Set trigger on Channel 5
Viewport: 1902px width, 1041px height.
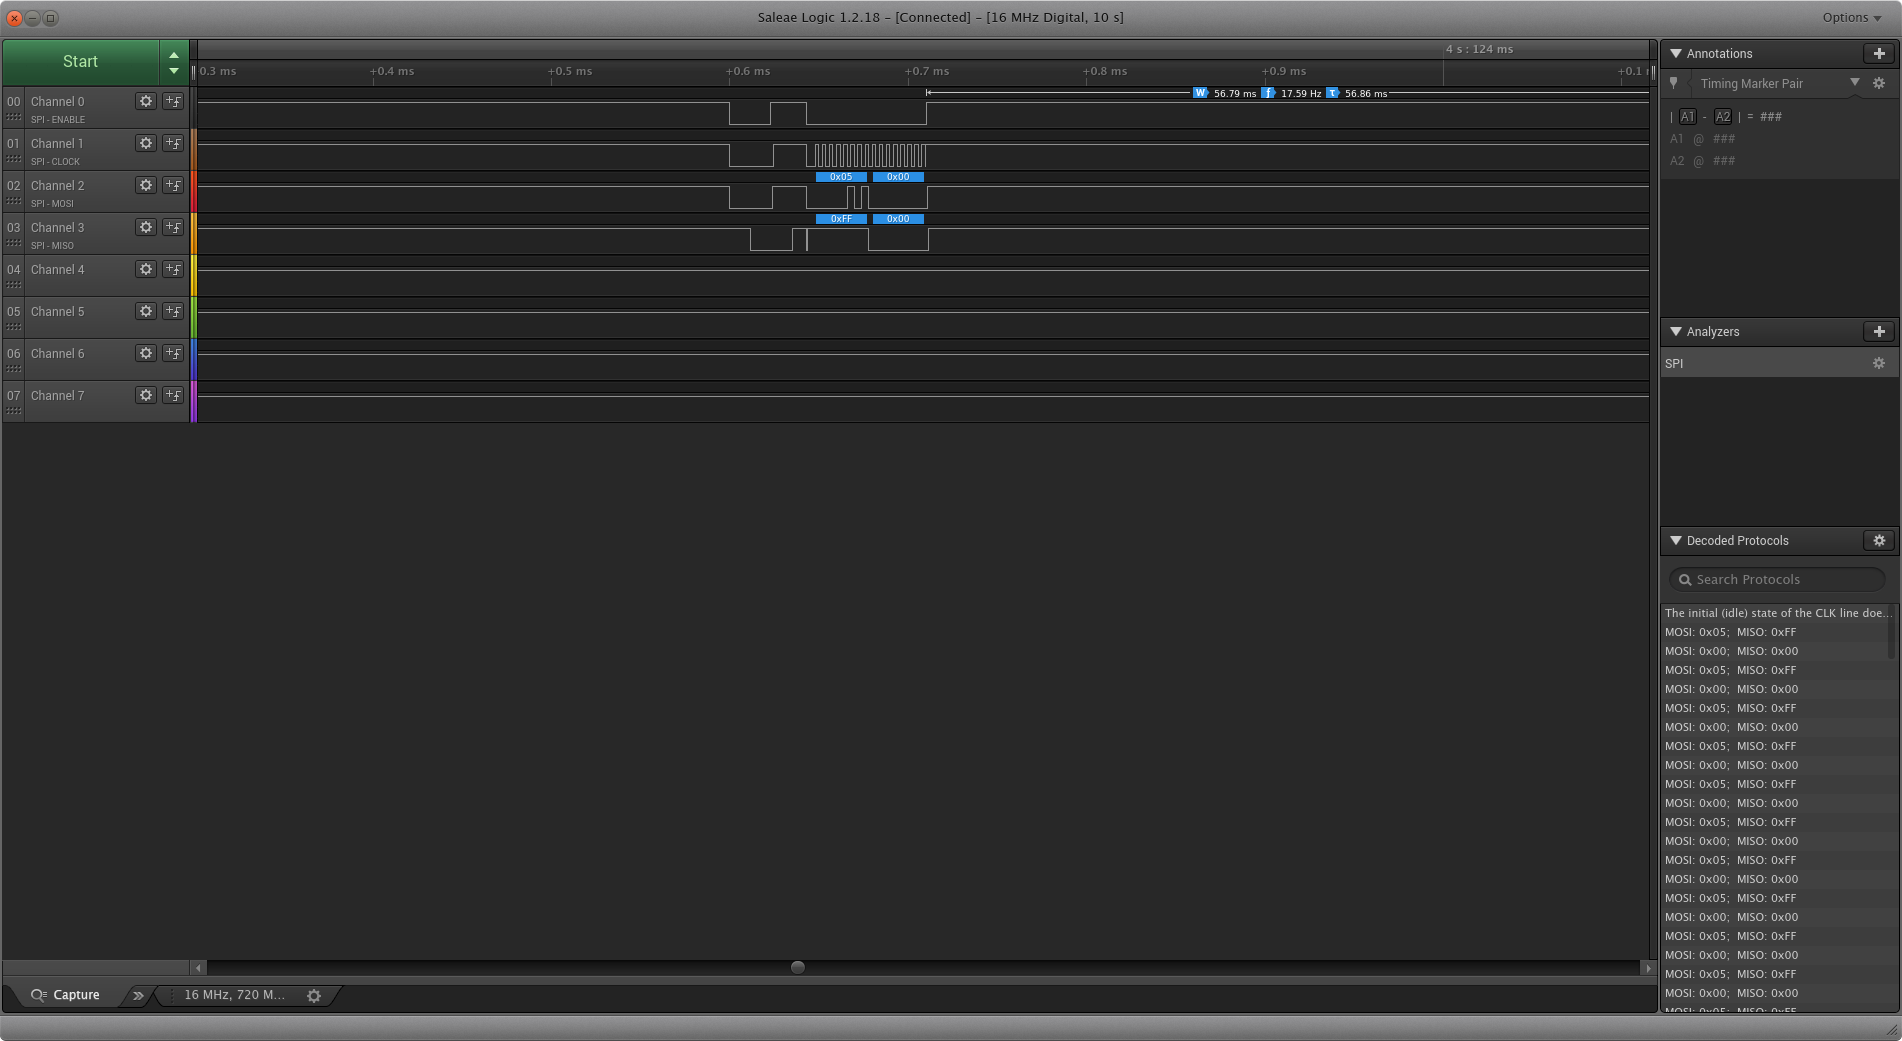(173, 311)
